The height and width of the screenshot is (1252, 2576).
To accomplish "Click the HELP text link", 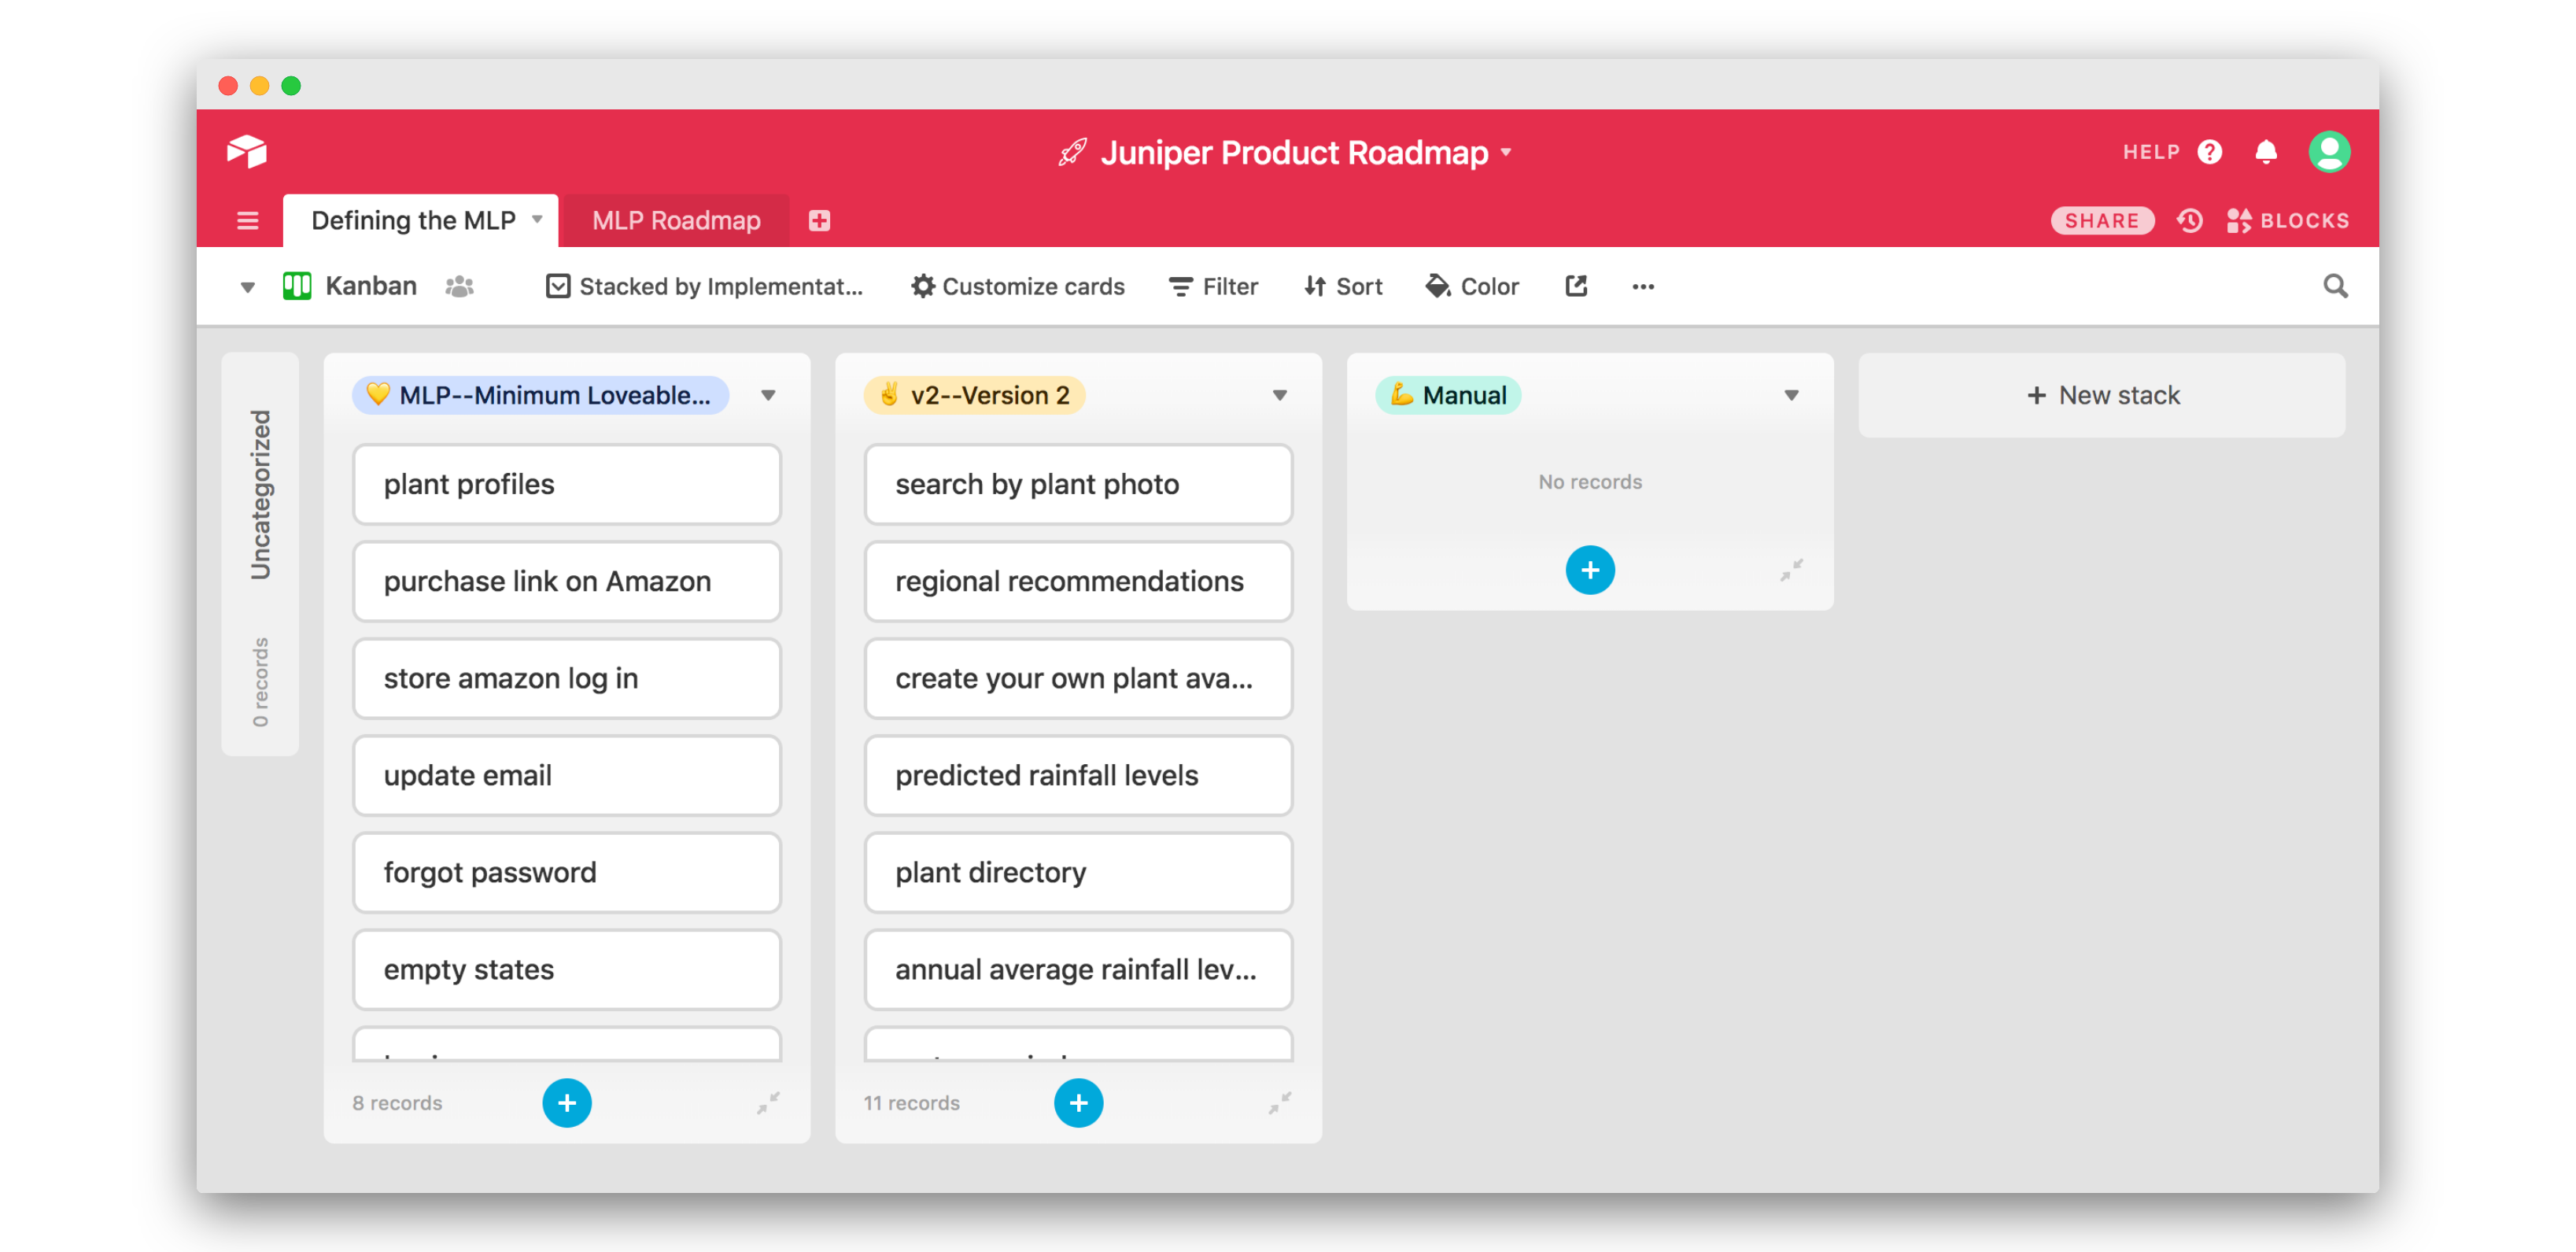I will [x=2151, y=152].
